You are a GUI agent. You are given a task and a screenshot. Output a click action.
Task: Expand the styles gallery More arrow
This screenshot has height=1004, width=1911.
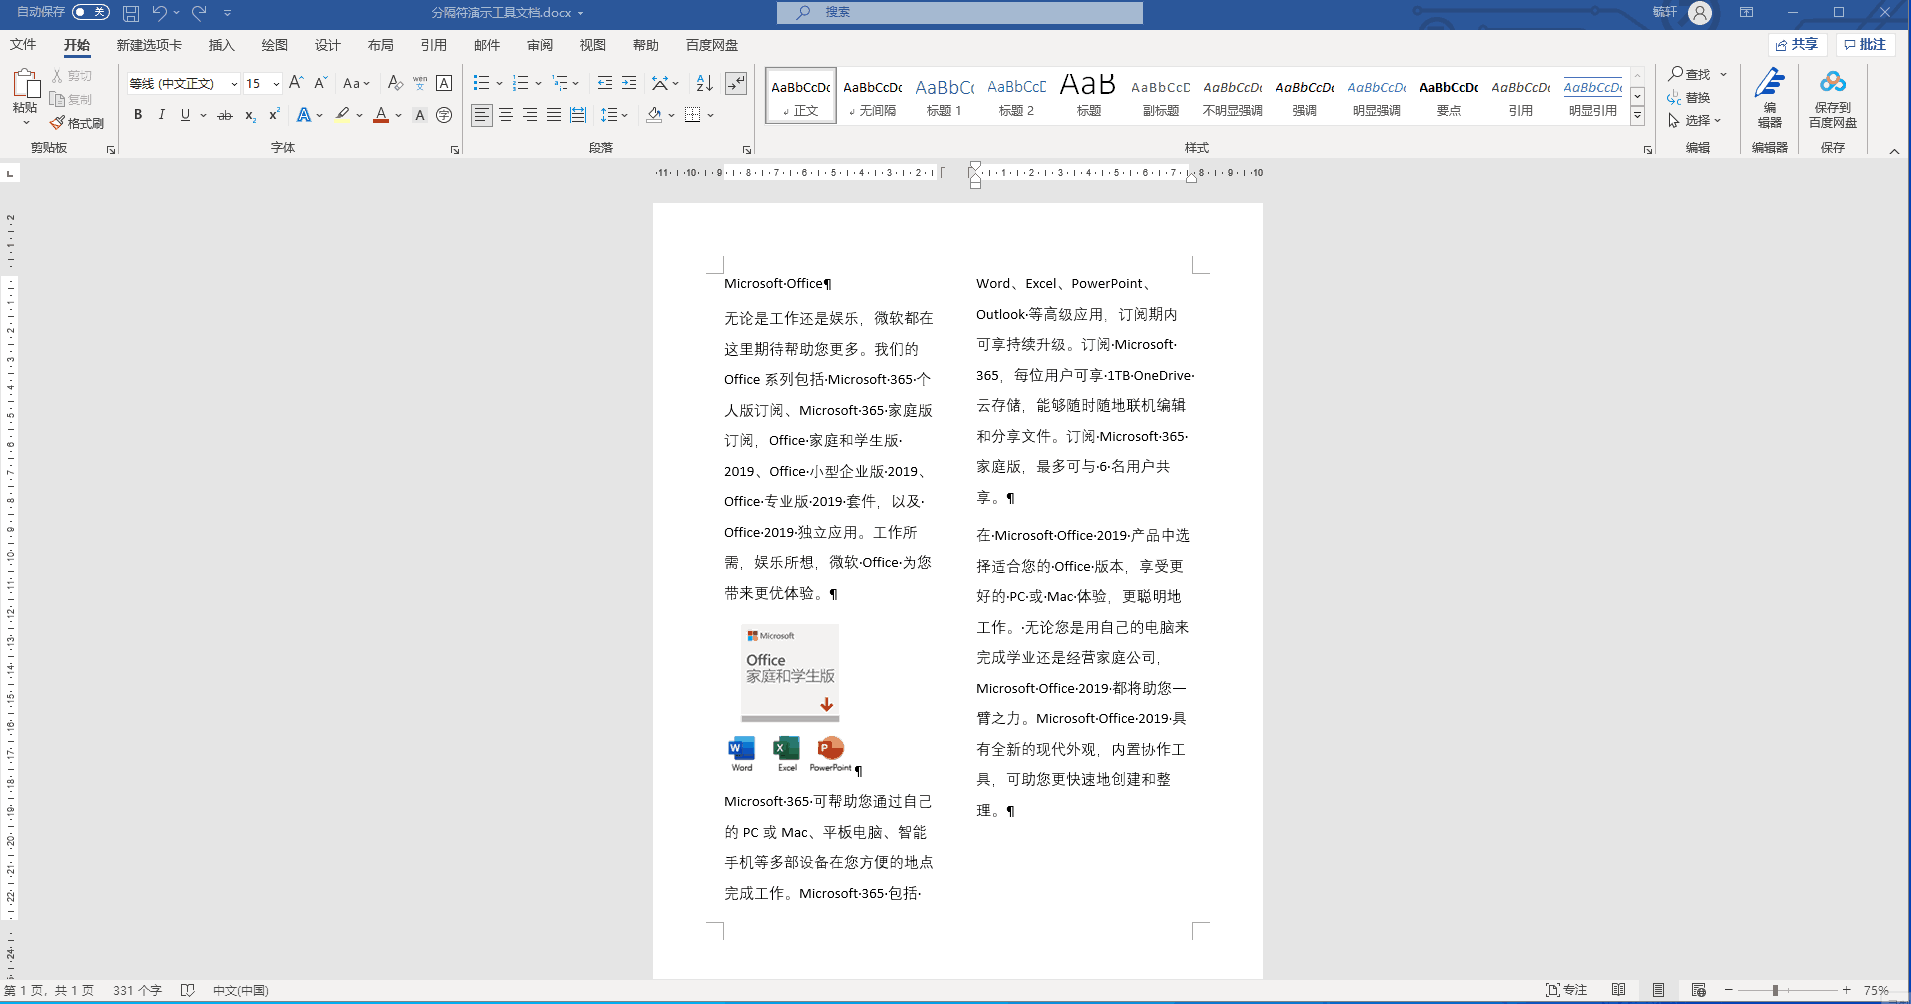pyautogui.click(x=1637, y=116)
